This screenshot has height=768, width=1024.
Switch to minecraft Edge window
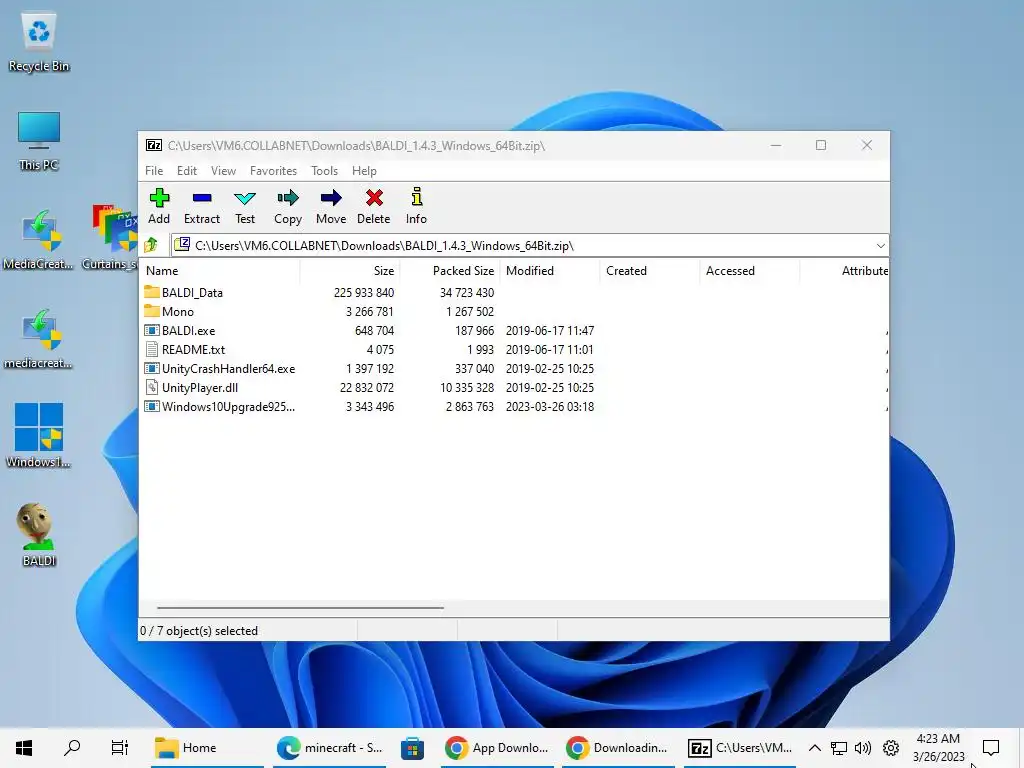point(328,747)
